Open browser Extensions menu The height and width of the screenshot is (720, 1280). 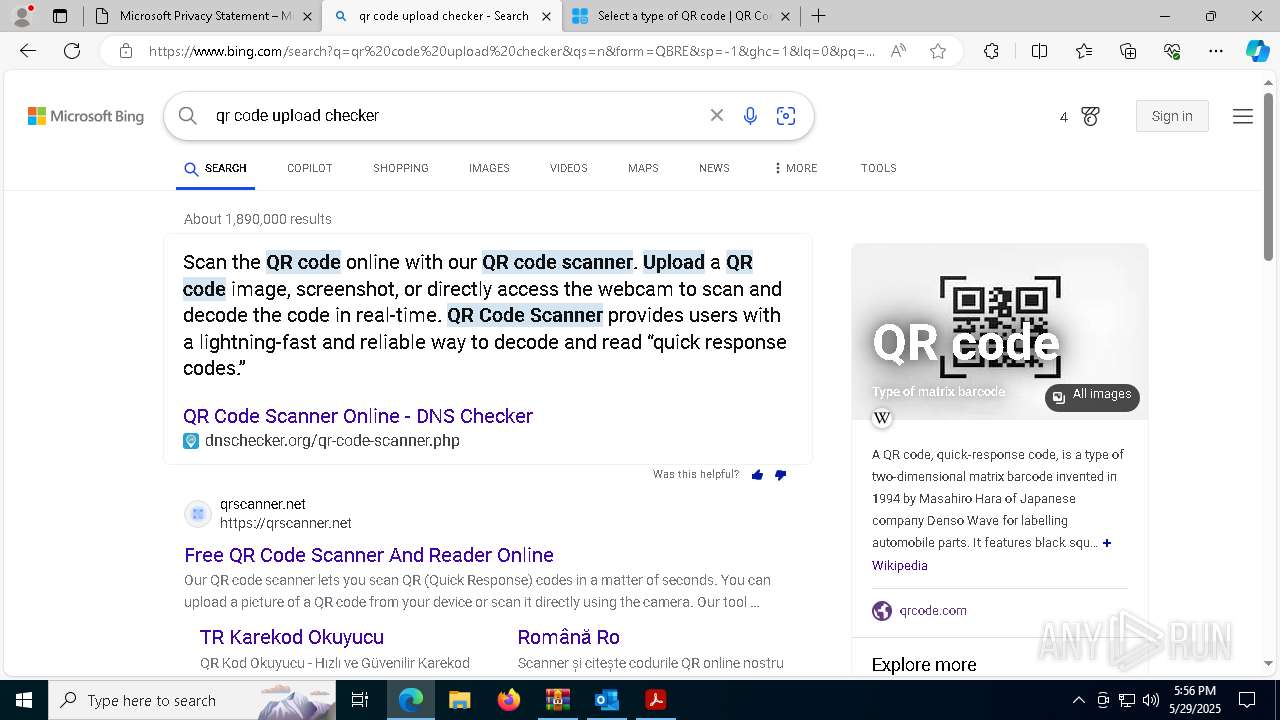991,51
